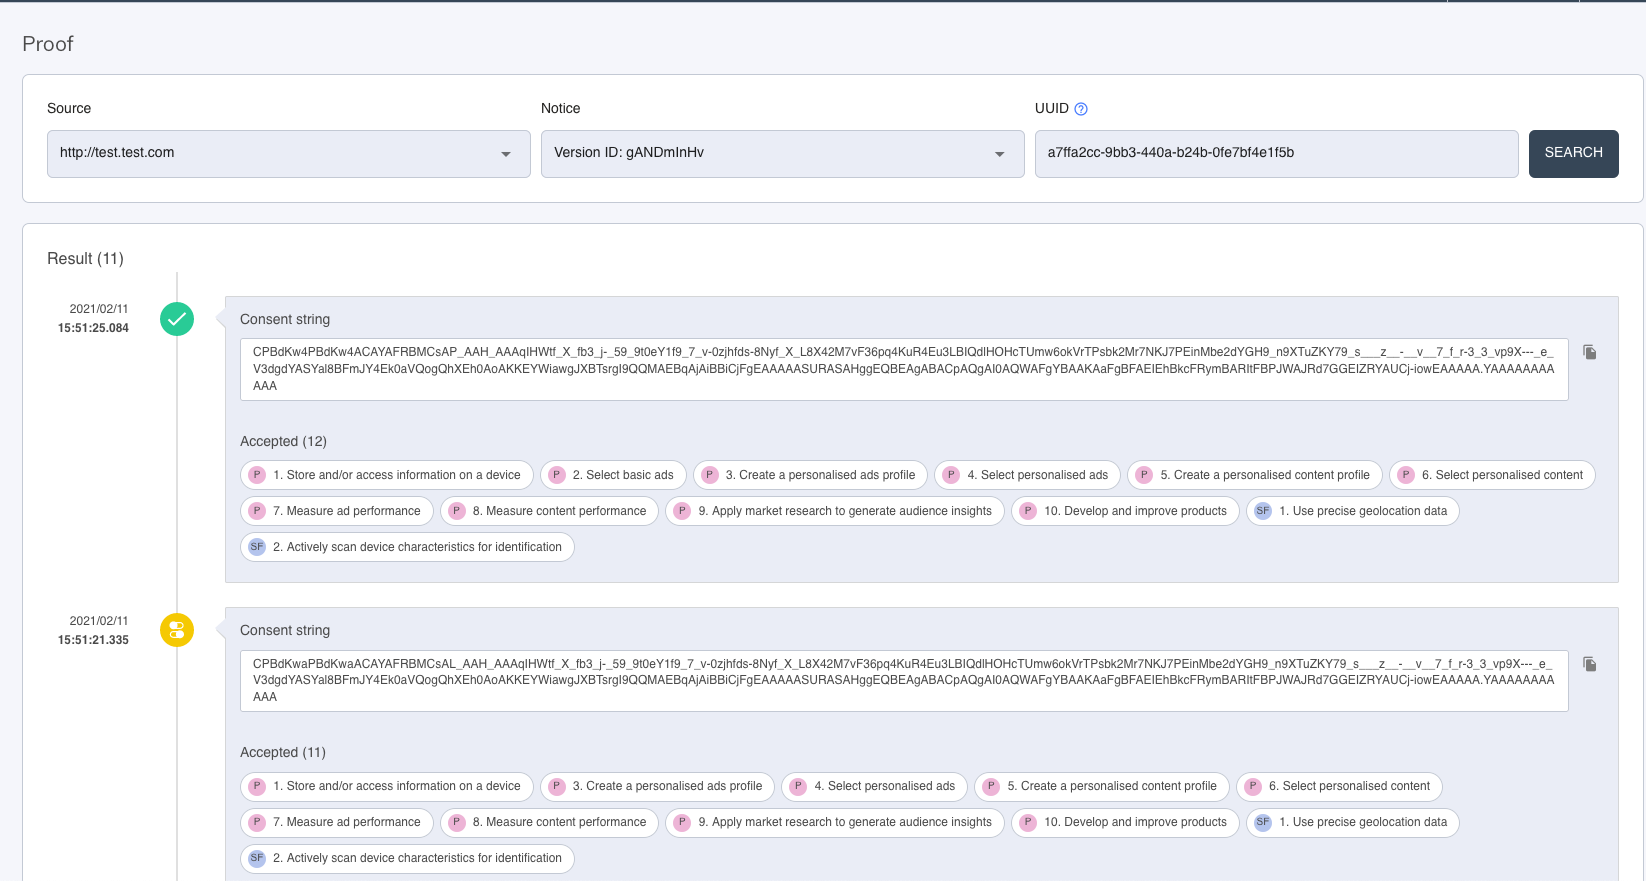Click the green checkmark status icon
Viewport: 1646px width, 881px height.
(x=177, y=319)
